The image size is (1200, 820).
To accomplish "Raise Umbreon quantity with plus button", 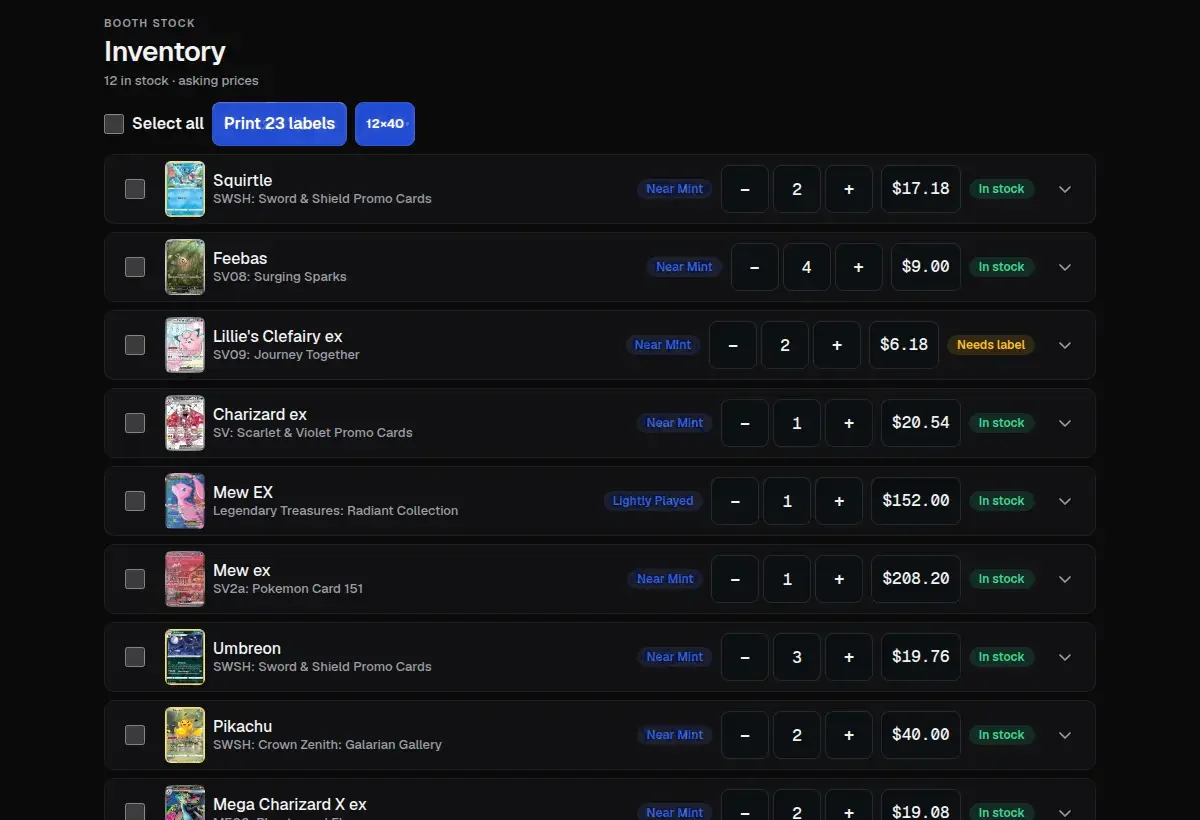I will pyautogui.click(x=849, y=657).
